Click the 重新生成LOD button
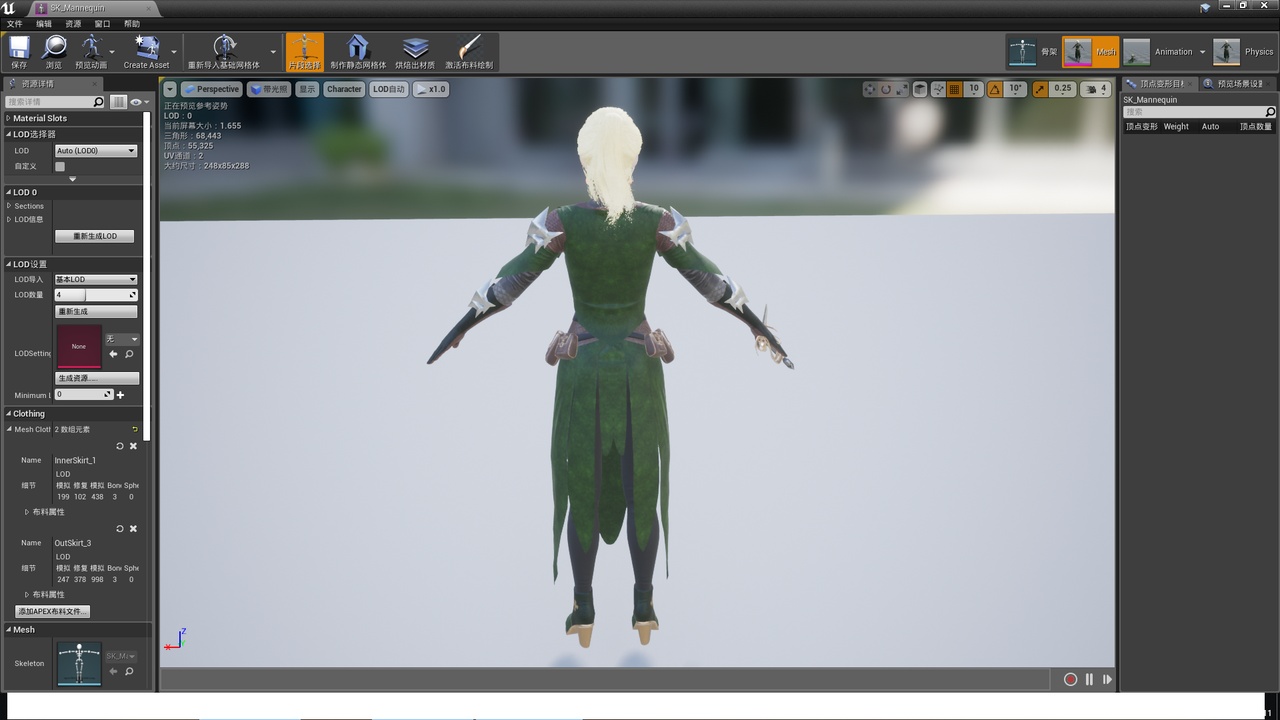This screenshot has width=1280, height=720. (94, 236)
